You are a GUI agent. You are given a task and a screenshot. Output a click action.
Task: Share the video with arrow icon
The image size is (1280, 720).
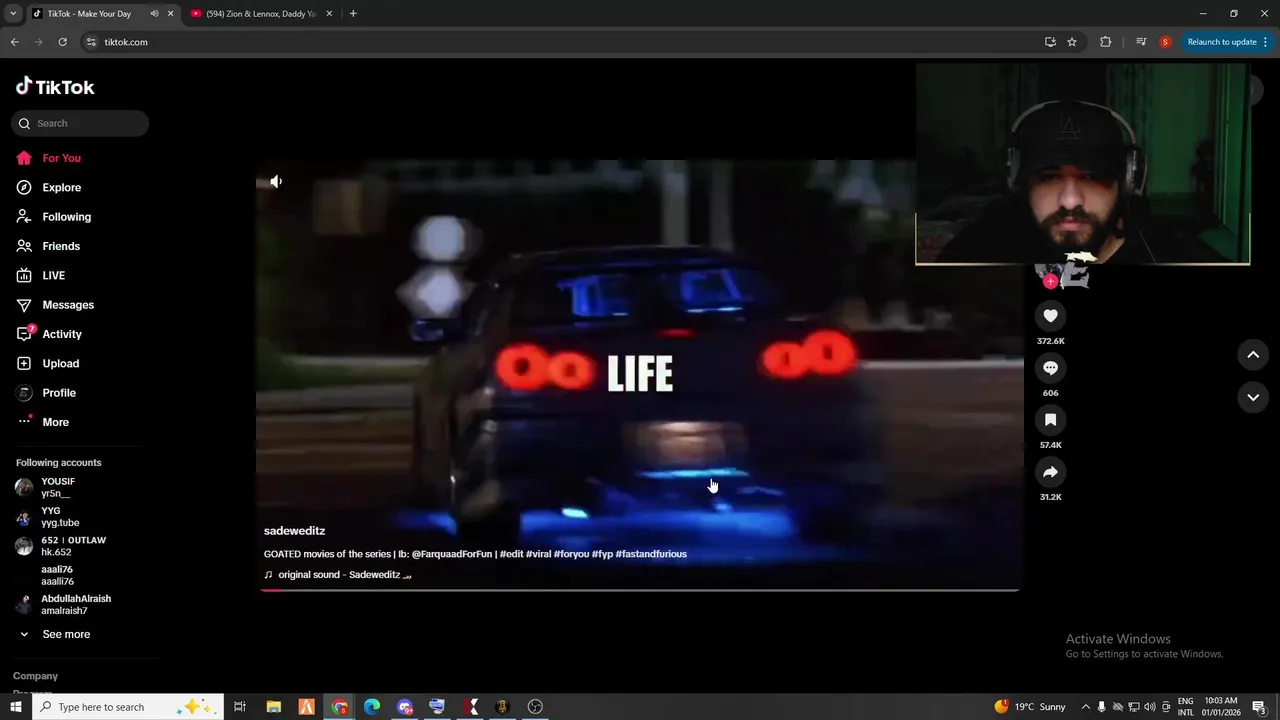pos(1050,472)
